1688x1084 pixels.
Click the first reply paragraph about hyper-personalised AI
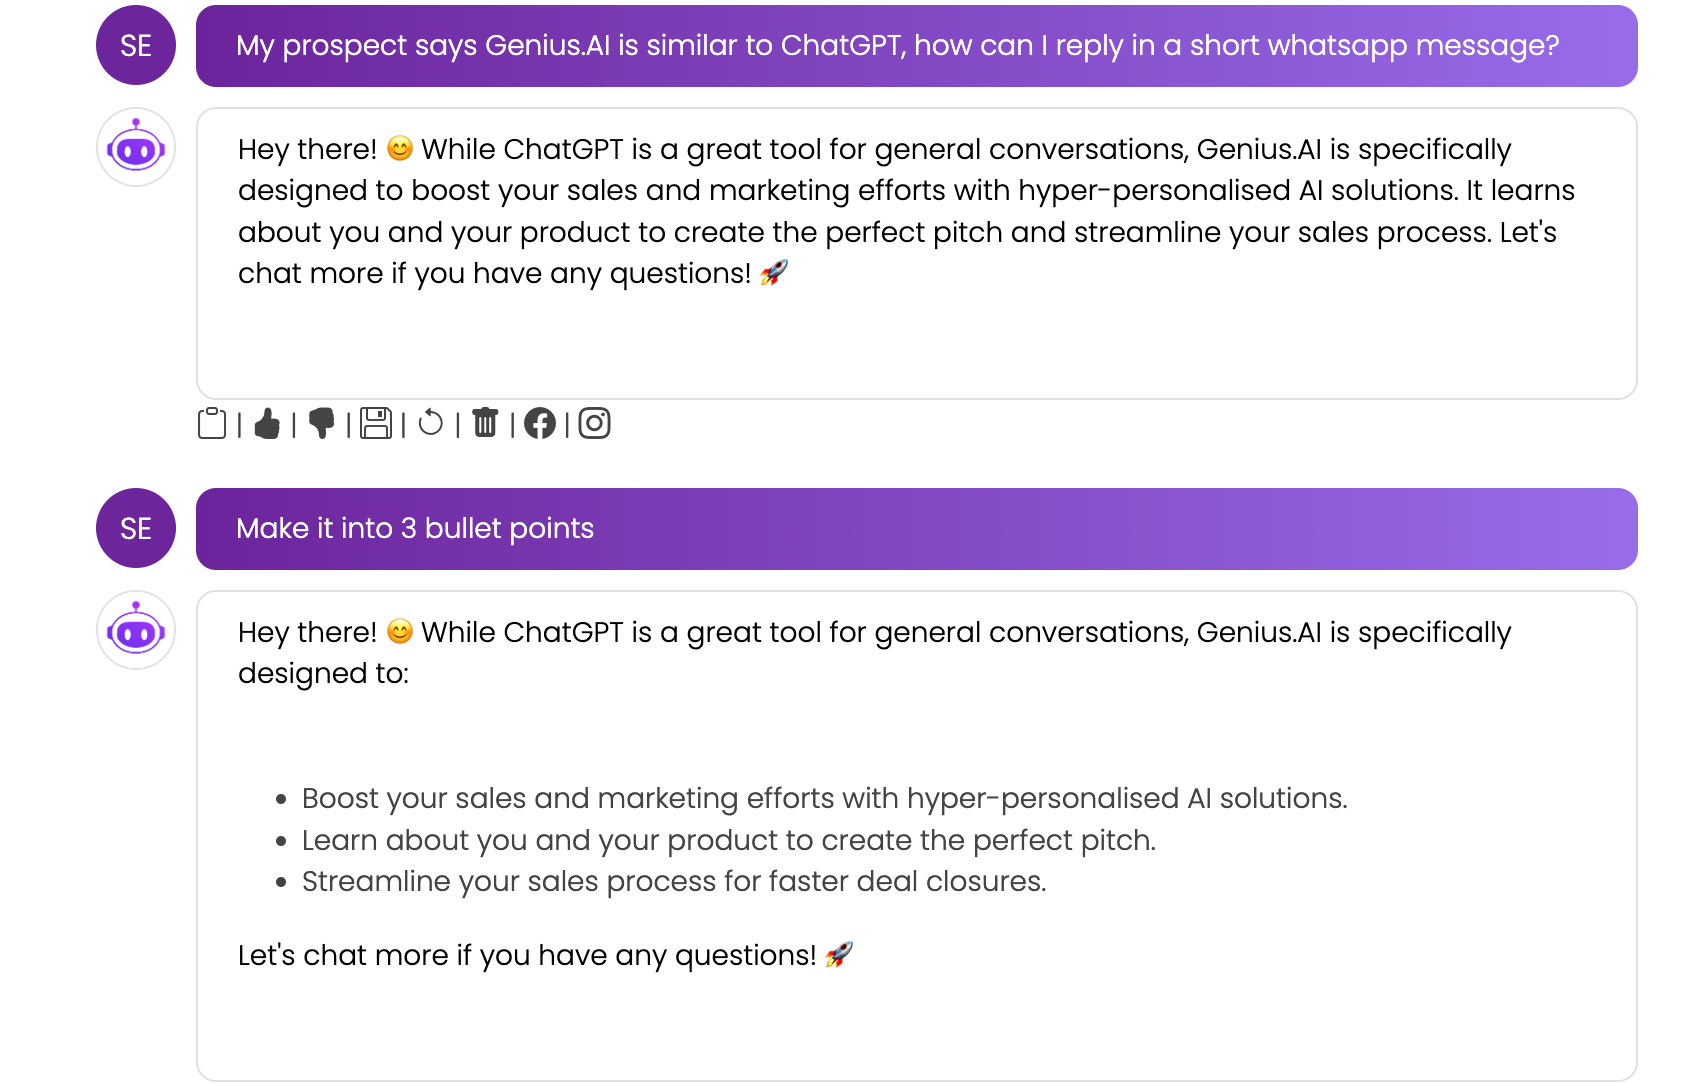click(906, 211)
